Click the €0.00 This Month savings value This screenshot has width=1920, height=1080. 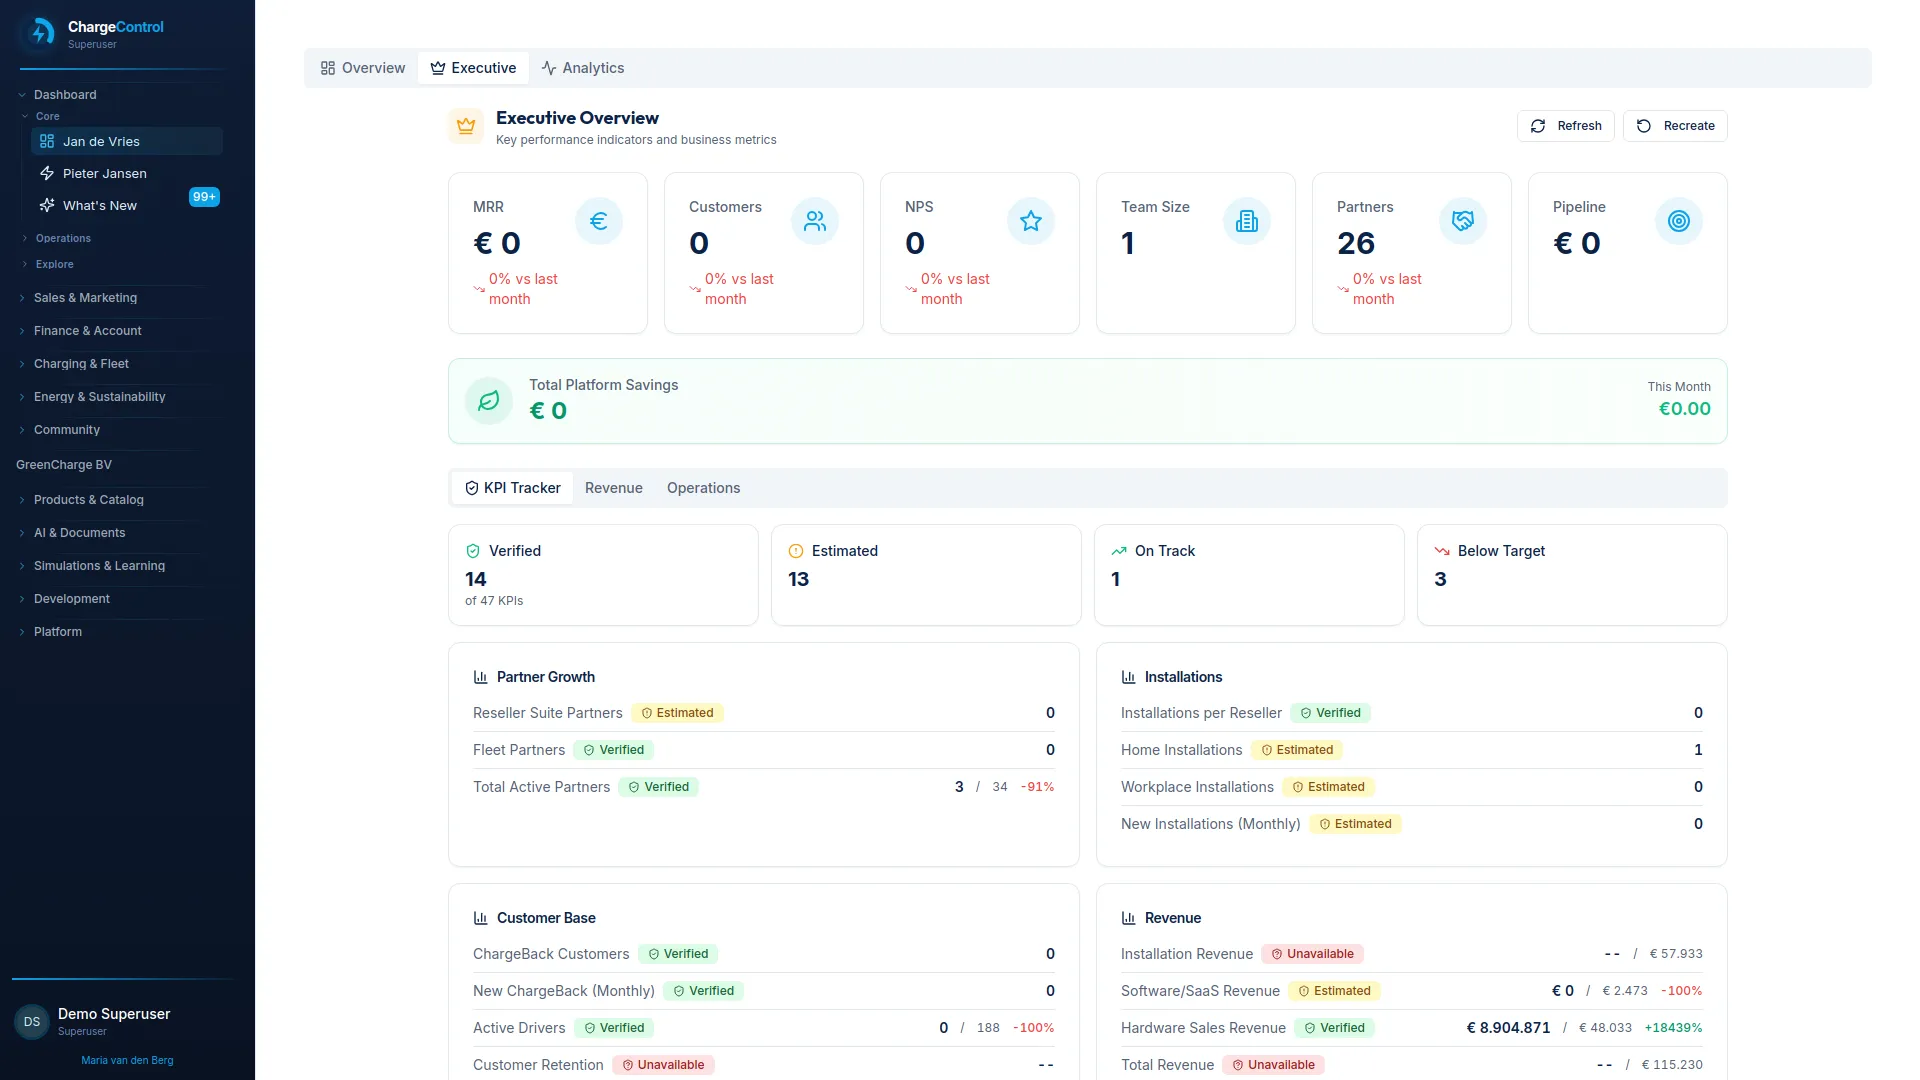[1685, 409]
